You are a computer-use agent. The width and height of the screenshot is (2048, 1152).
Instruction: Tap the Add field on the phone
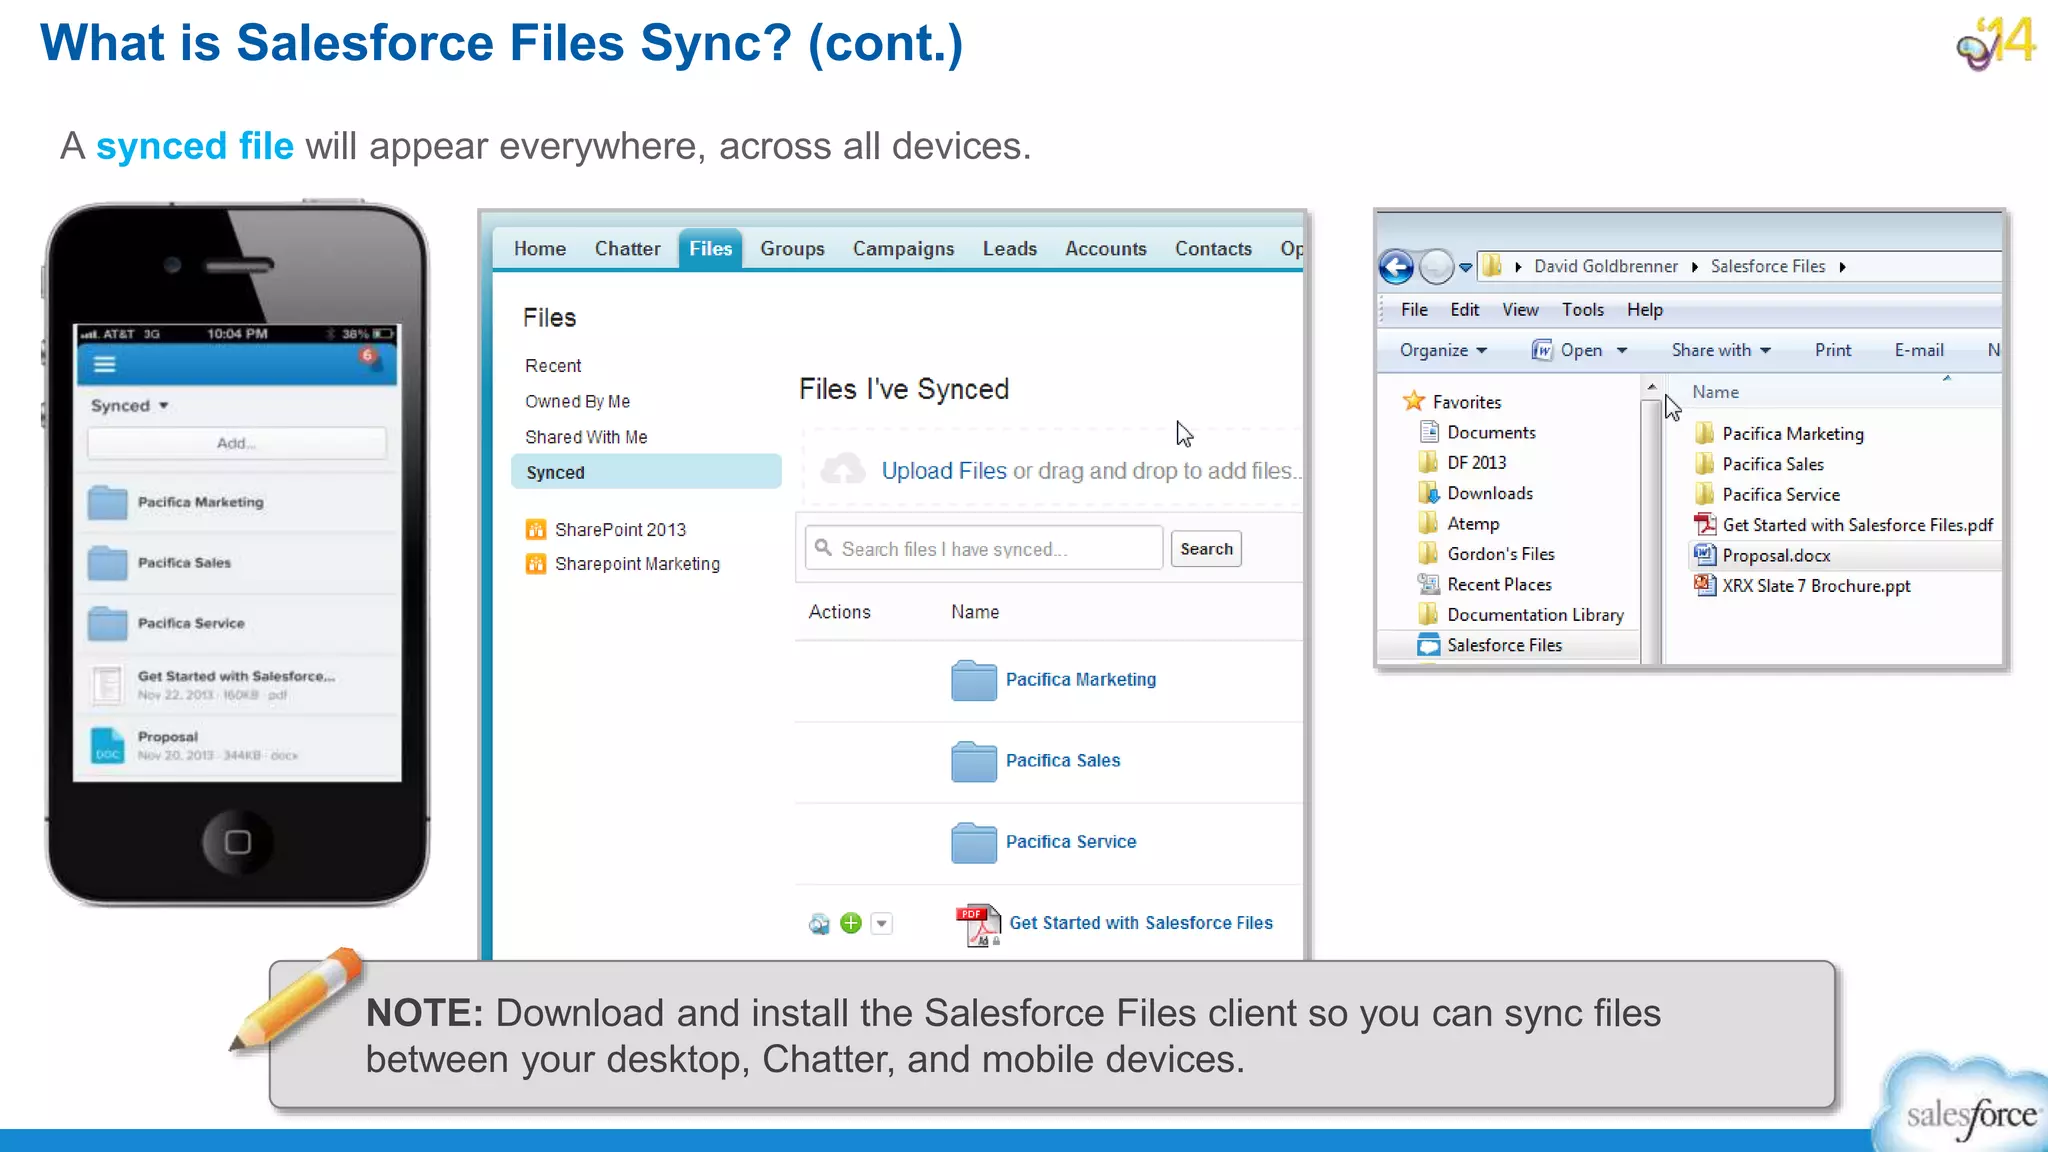237,443
